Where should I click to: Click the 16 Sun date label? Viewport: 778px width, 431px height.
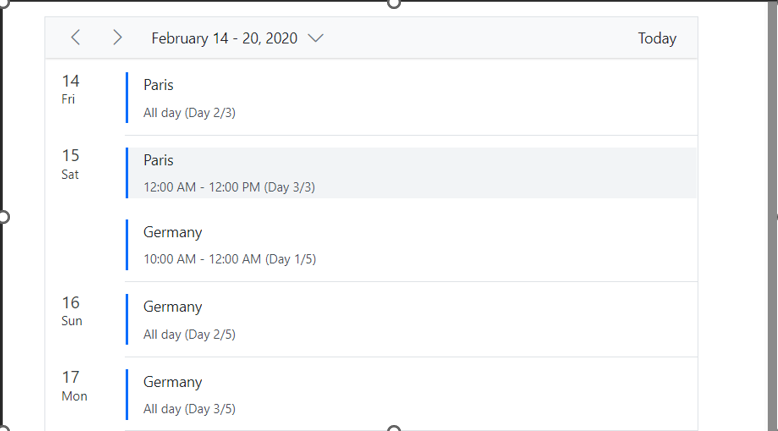70,310
